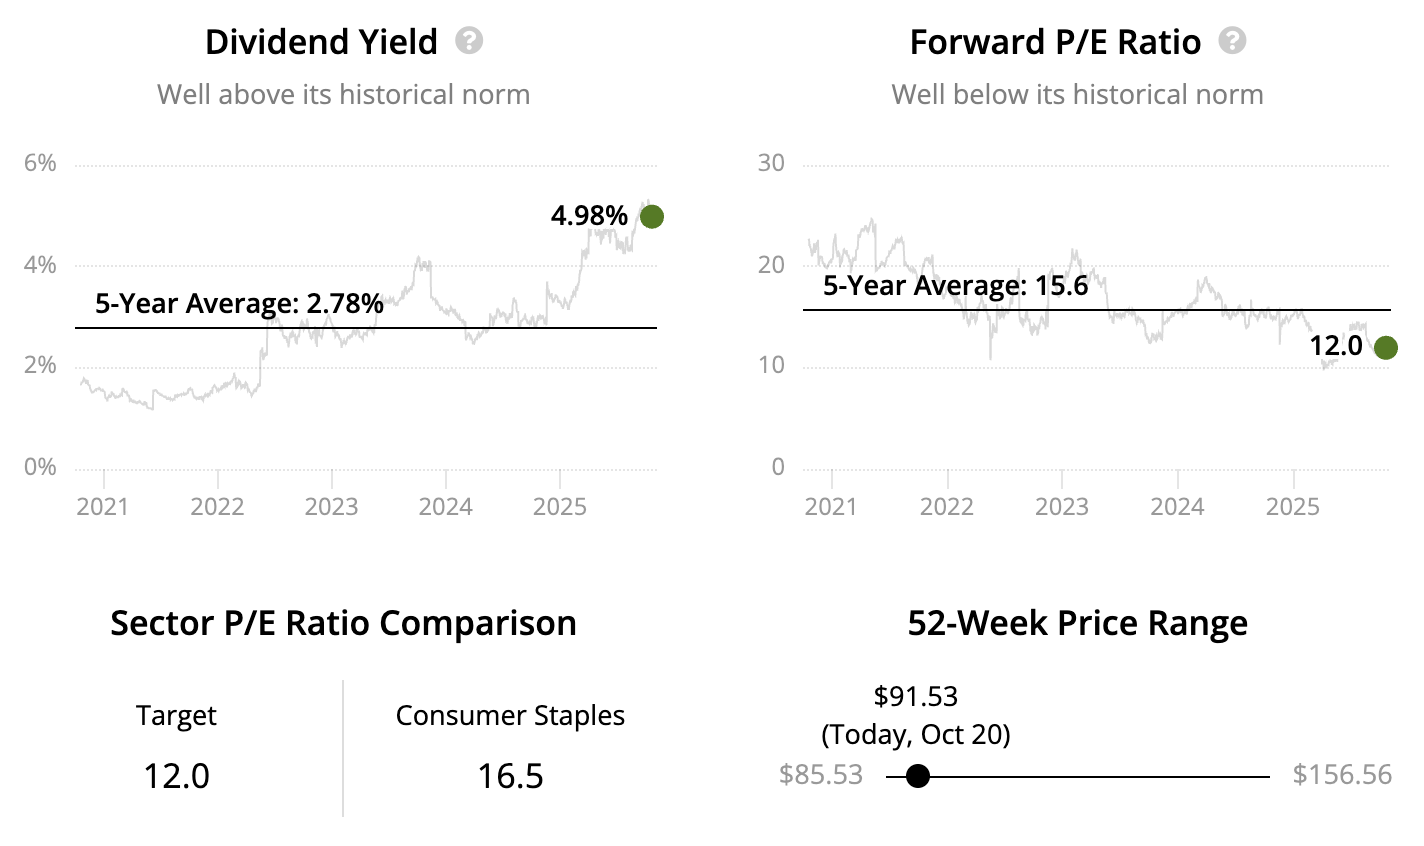The width and height of the screenshot is (1424, 846).
Task: Click the black marker on 52-week price range
Action: (917, 776)
